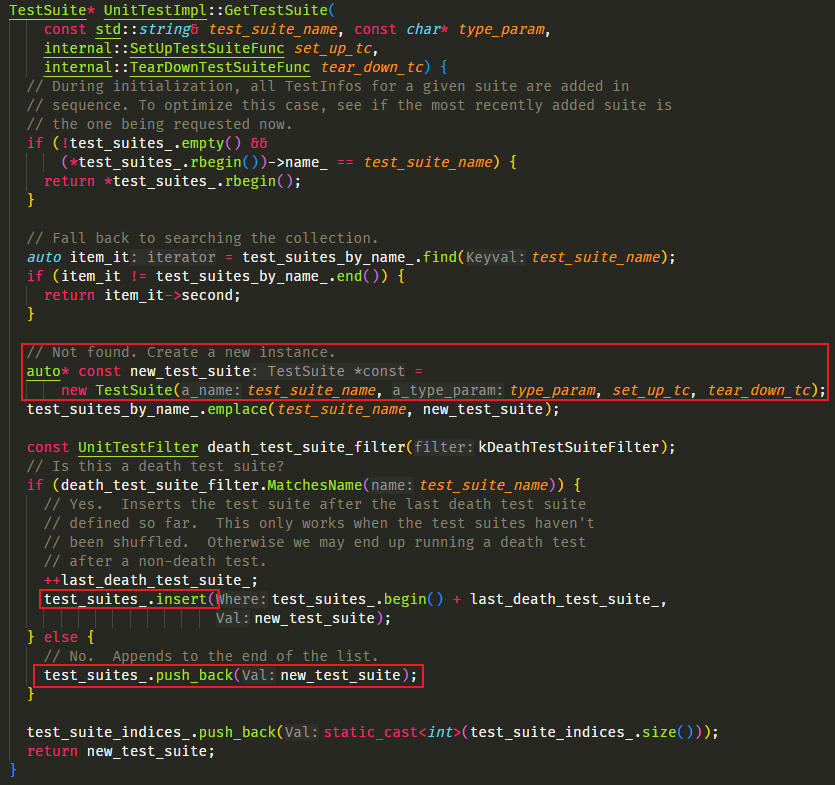835x785 pixels.
Task: Click the UnitTestFilter type name
Action: click(138, 447)
